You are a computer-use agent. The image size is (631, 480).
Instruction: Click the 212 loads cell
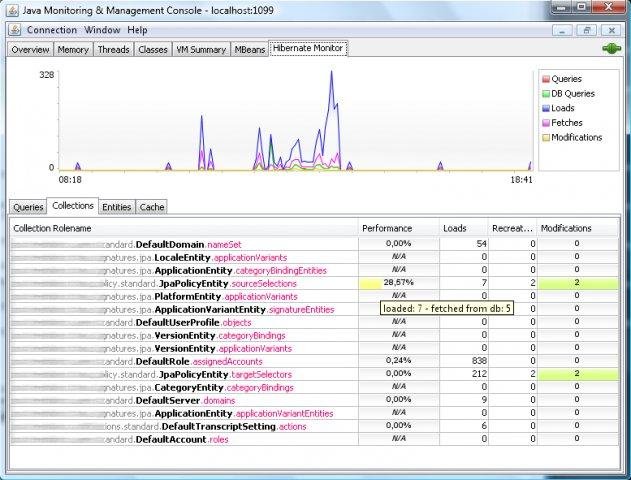coord(464,374)
